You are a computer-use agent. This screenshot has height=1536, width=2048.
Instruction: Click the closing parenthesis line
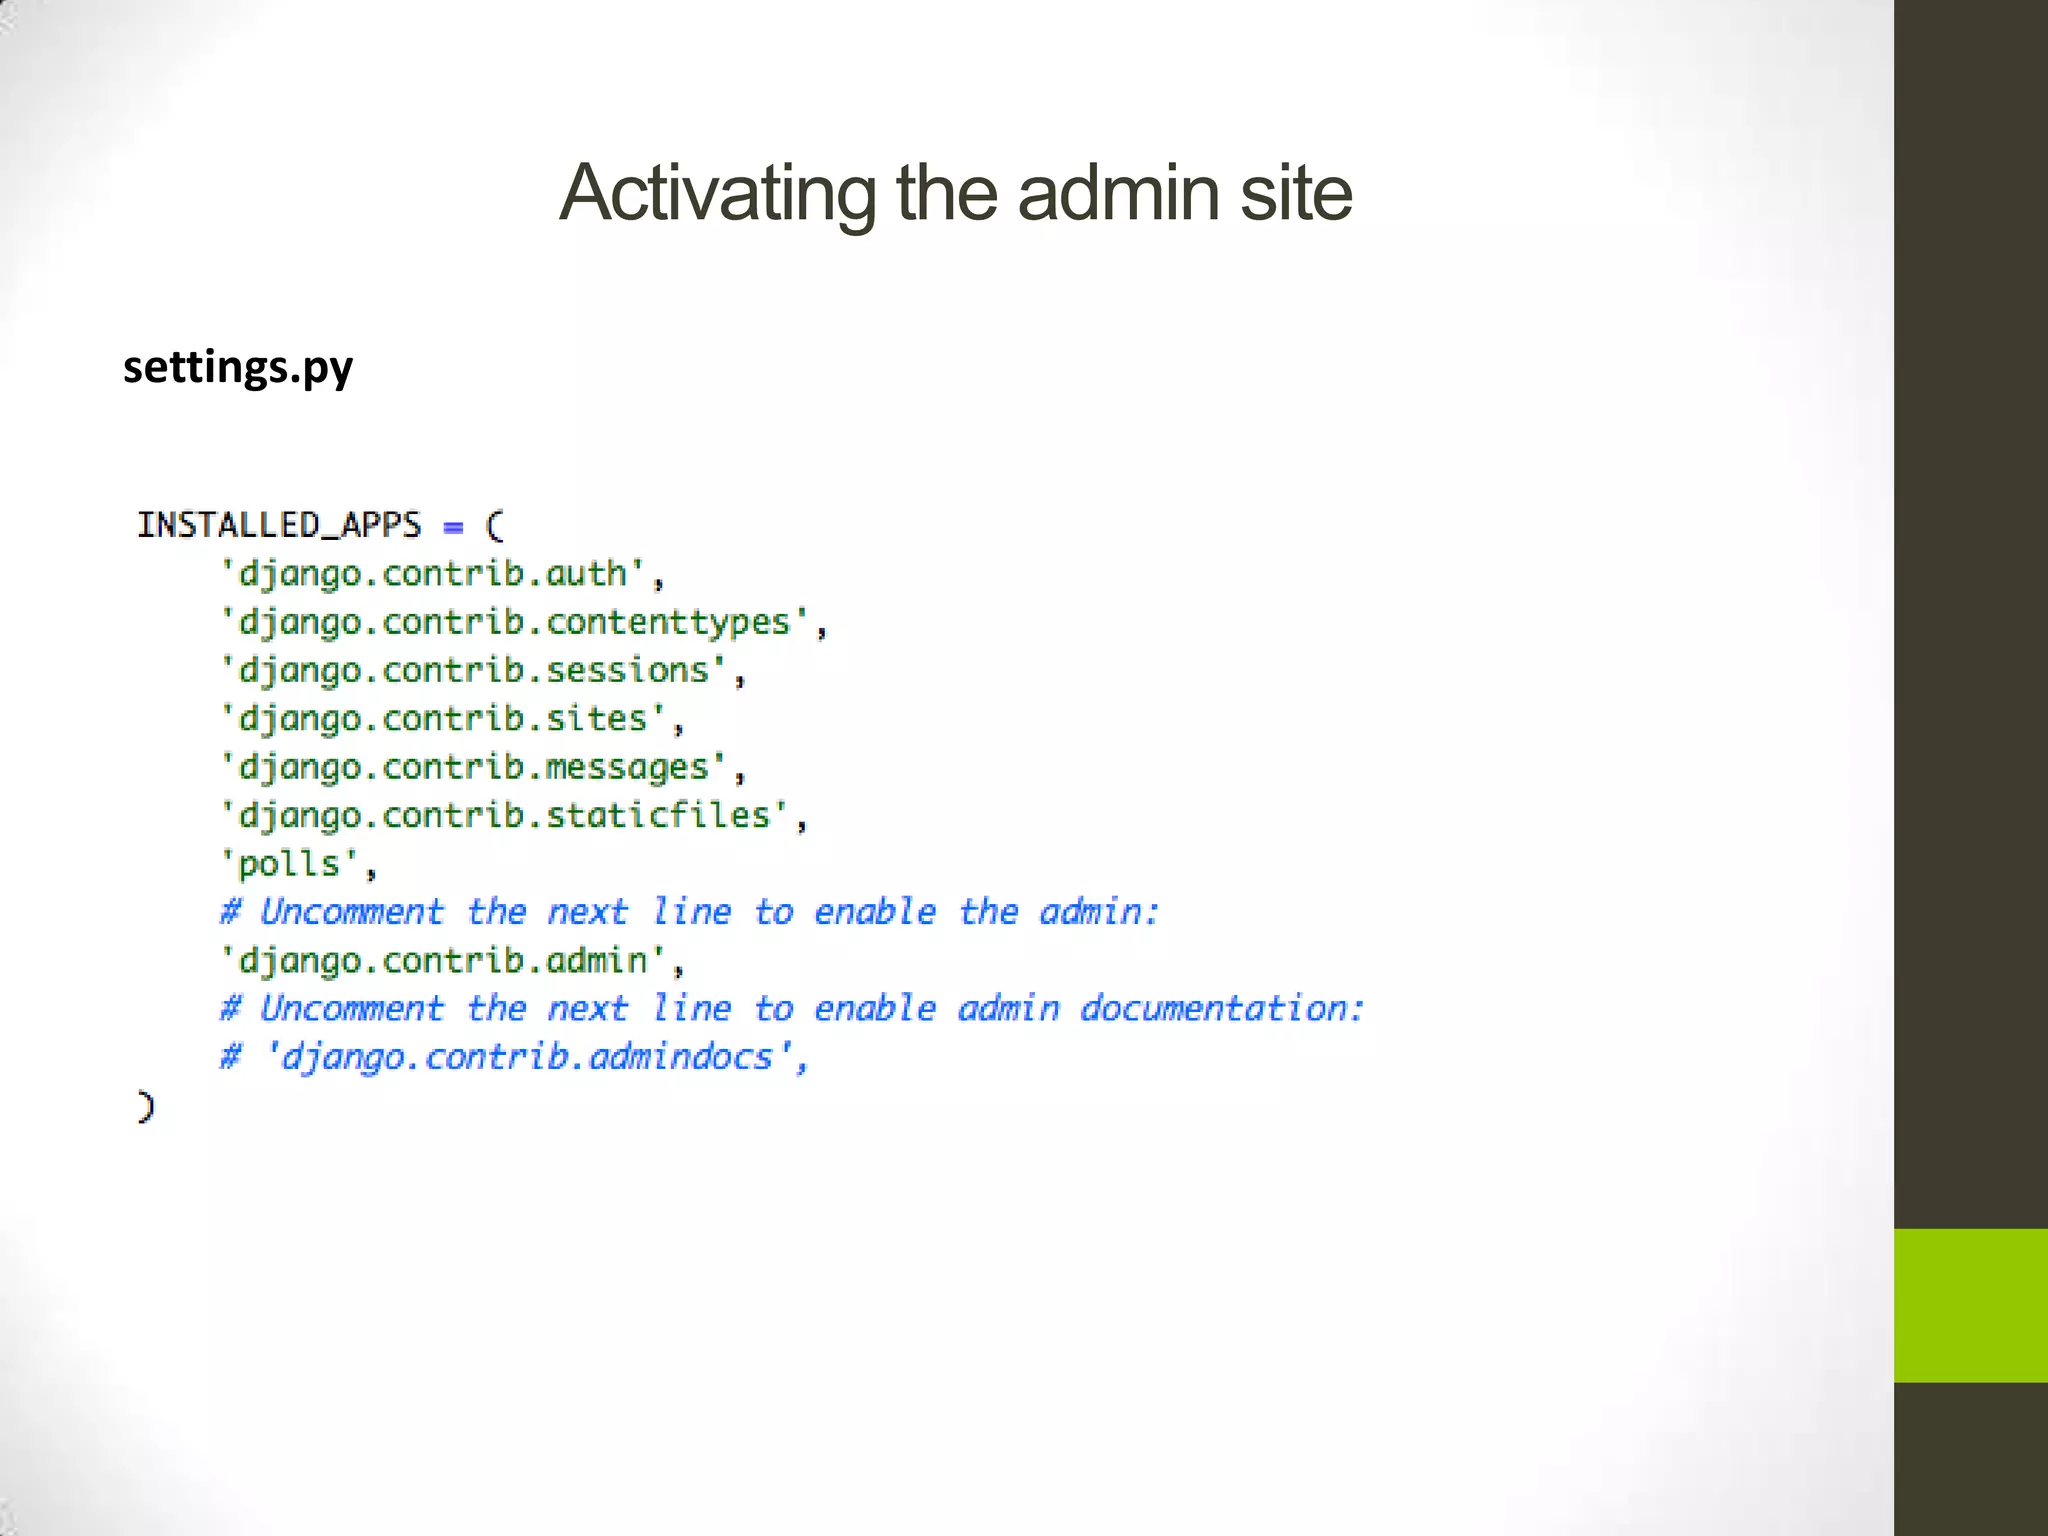(x=146, y=1107)
